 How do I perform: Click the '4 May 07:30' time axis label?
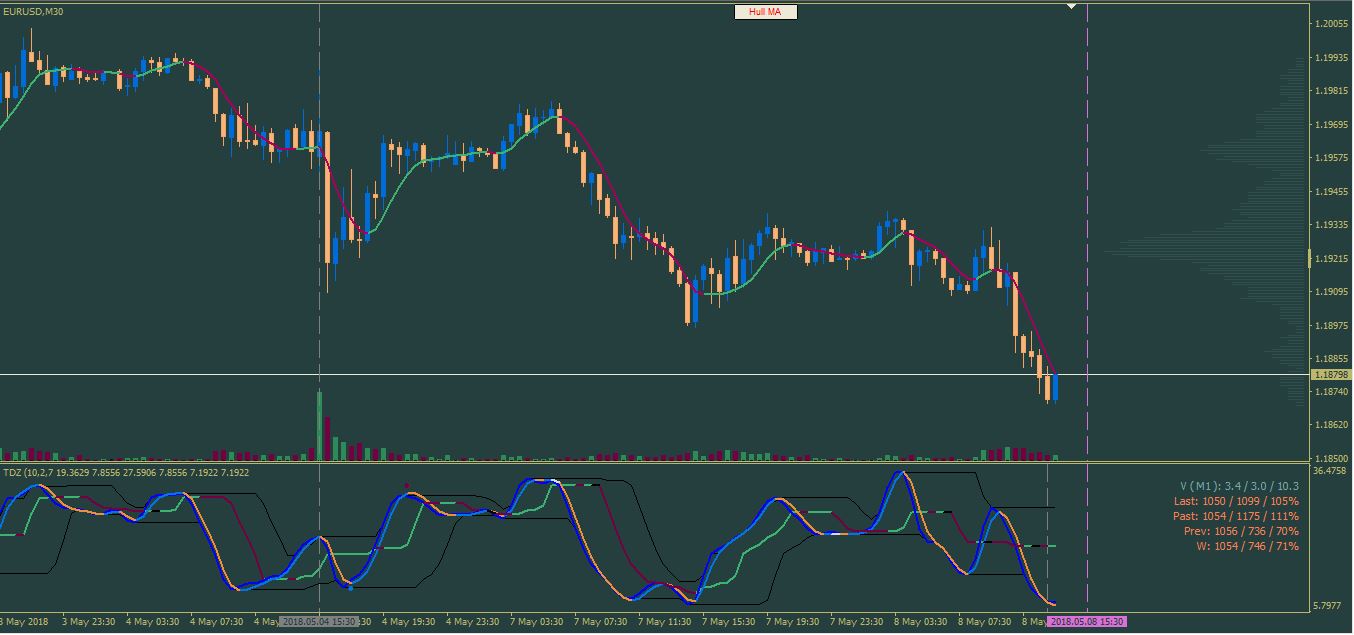click(216, 622)
